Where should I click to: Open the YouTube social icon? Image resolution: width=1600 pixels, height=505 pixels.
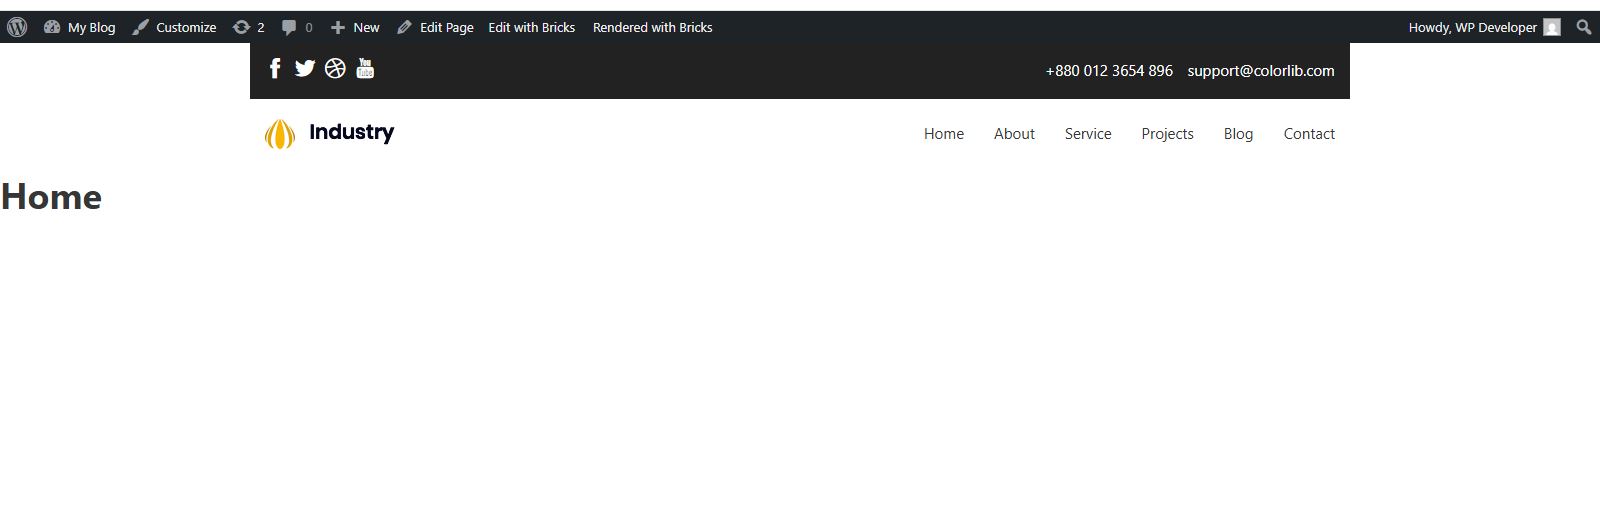(365, 68)
